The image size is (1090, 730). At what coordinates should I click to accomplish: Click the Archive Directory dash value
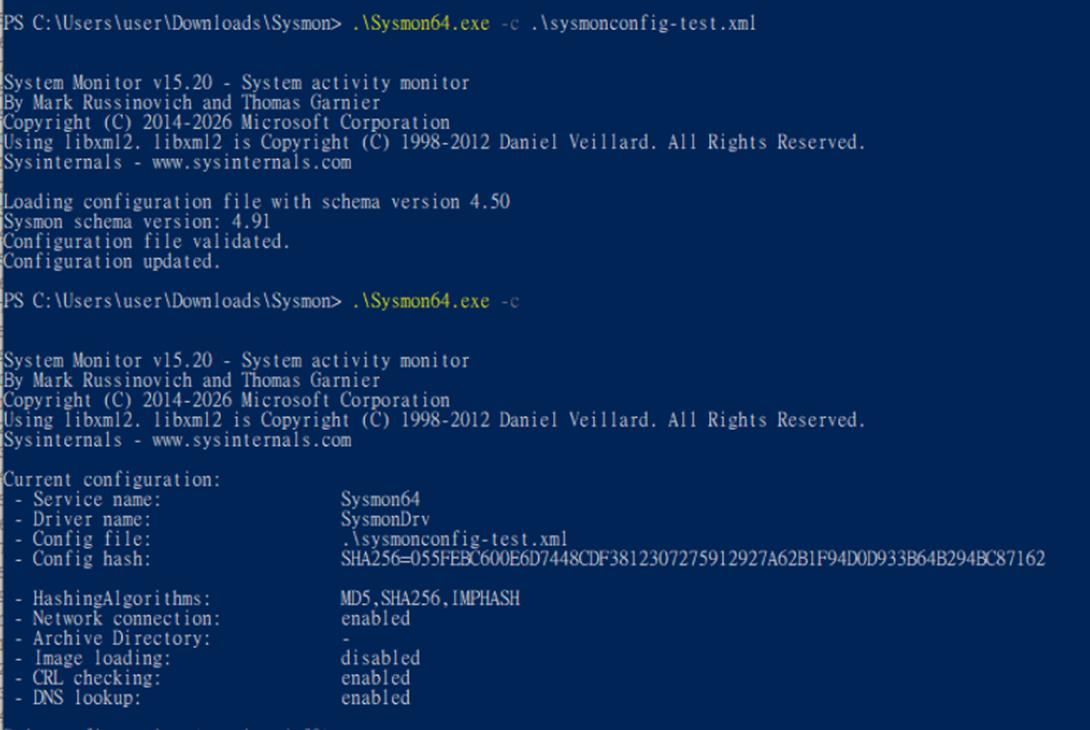[345, 638]
